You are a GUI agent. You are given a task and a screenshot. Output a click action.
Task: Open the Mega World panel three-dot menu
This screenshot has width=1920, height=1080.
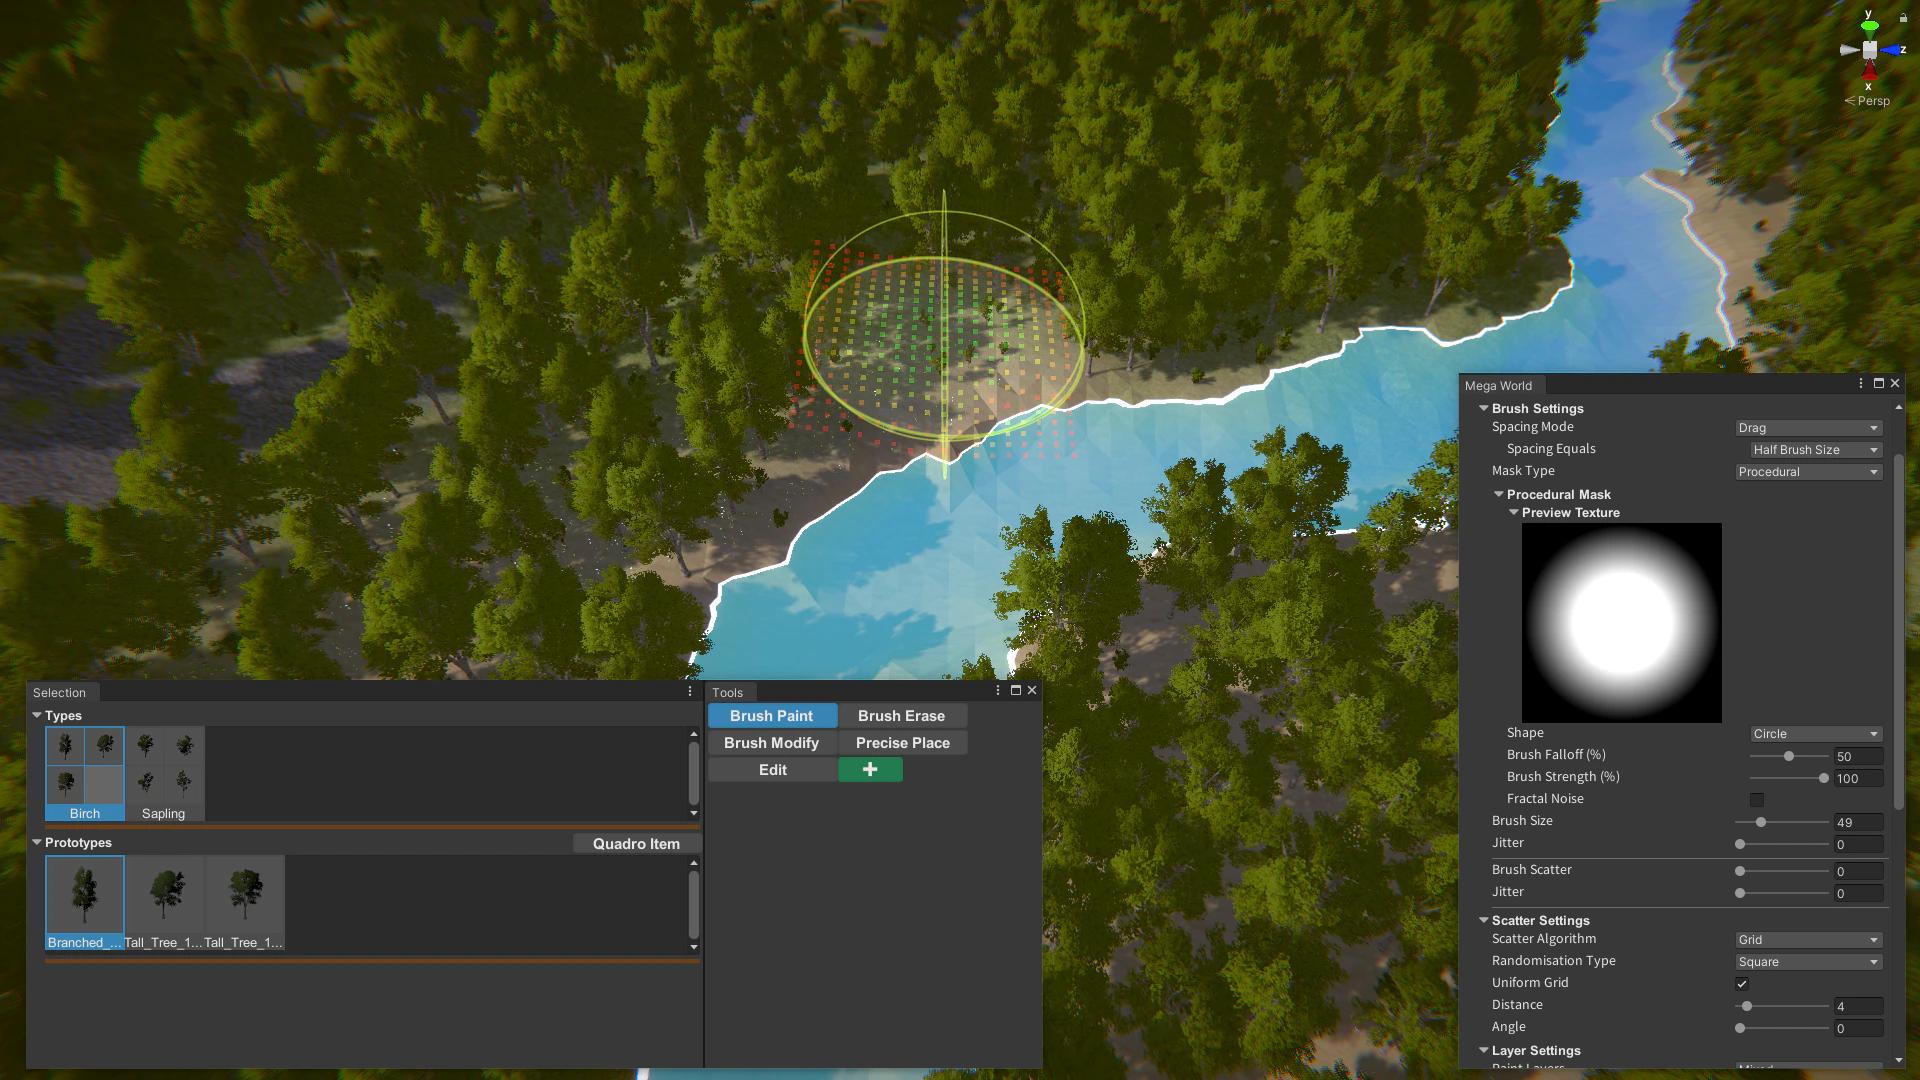(1860, 383)
